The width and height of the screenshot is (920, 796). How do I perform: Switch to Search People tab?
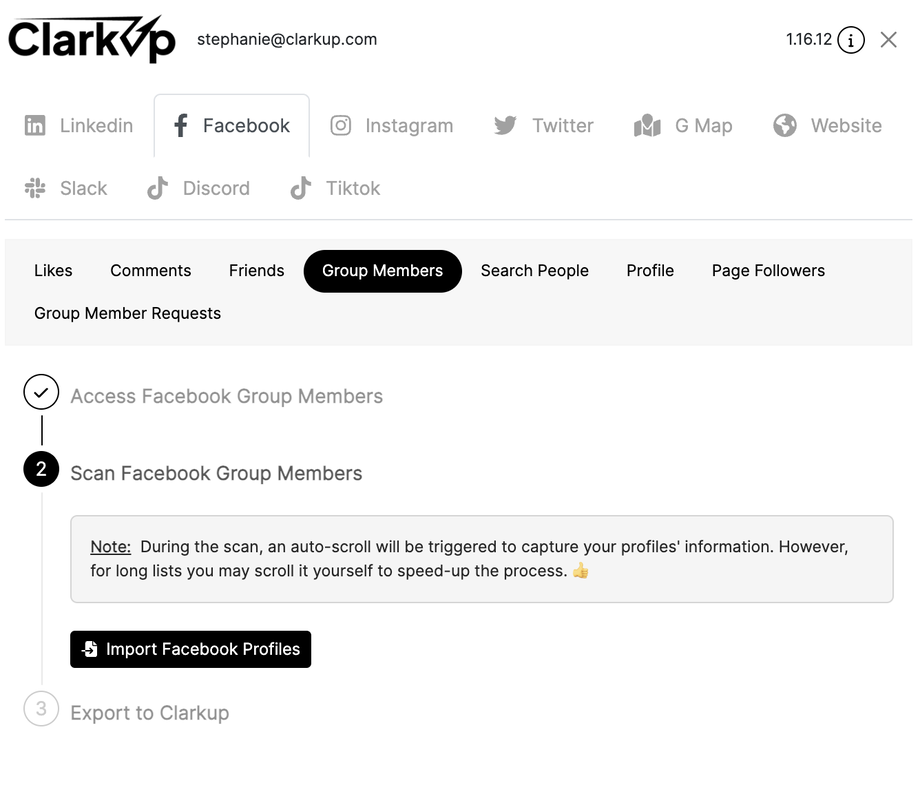coord(534,271)
